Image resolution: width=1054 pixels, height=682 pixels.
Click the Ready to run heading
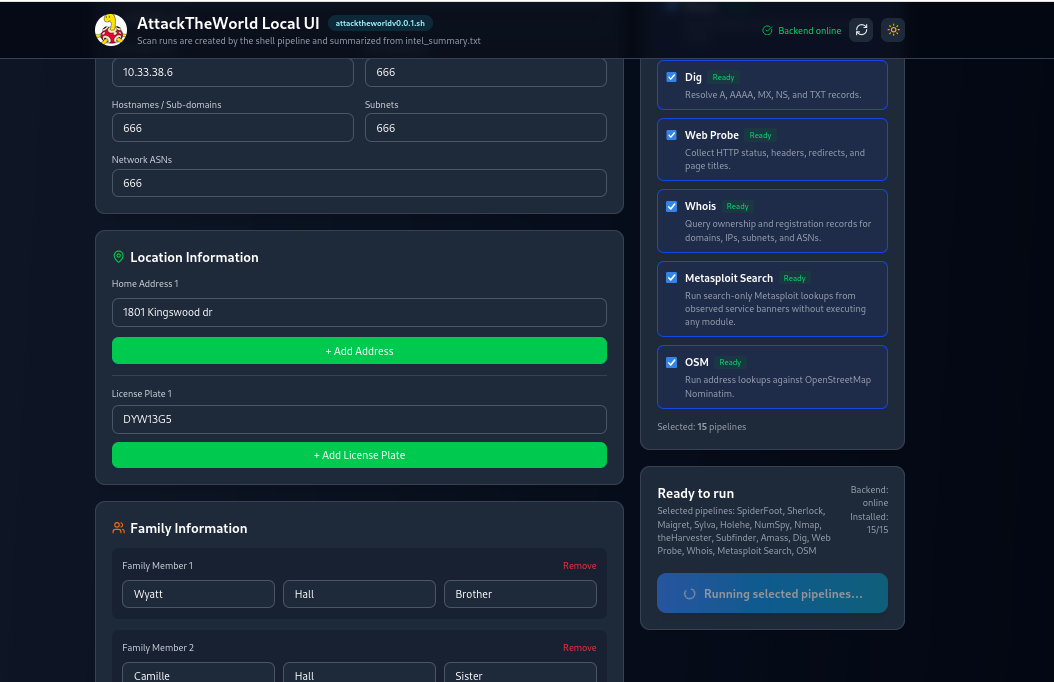(x=695, y=493)
